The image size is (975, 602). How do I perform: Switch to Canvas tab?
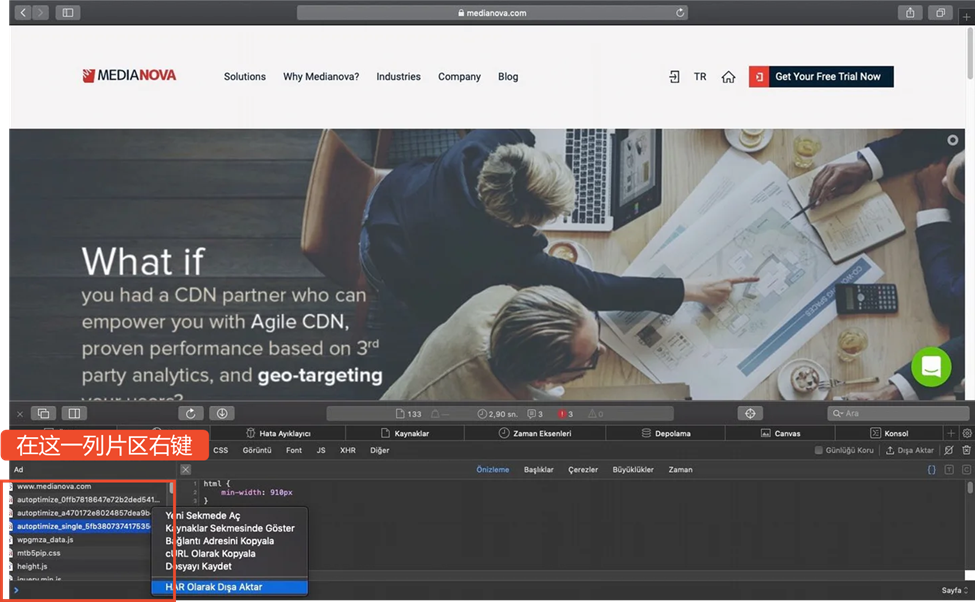780,433
